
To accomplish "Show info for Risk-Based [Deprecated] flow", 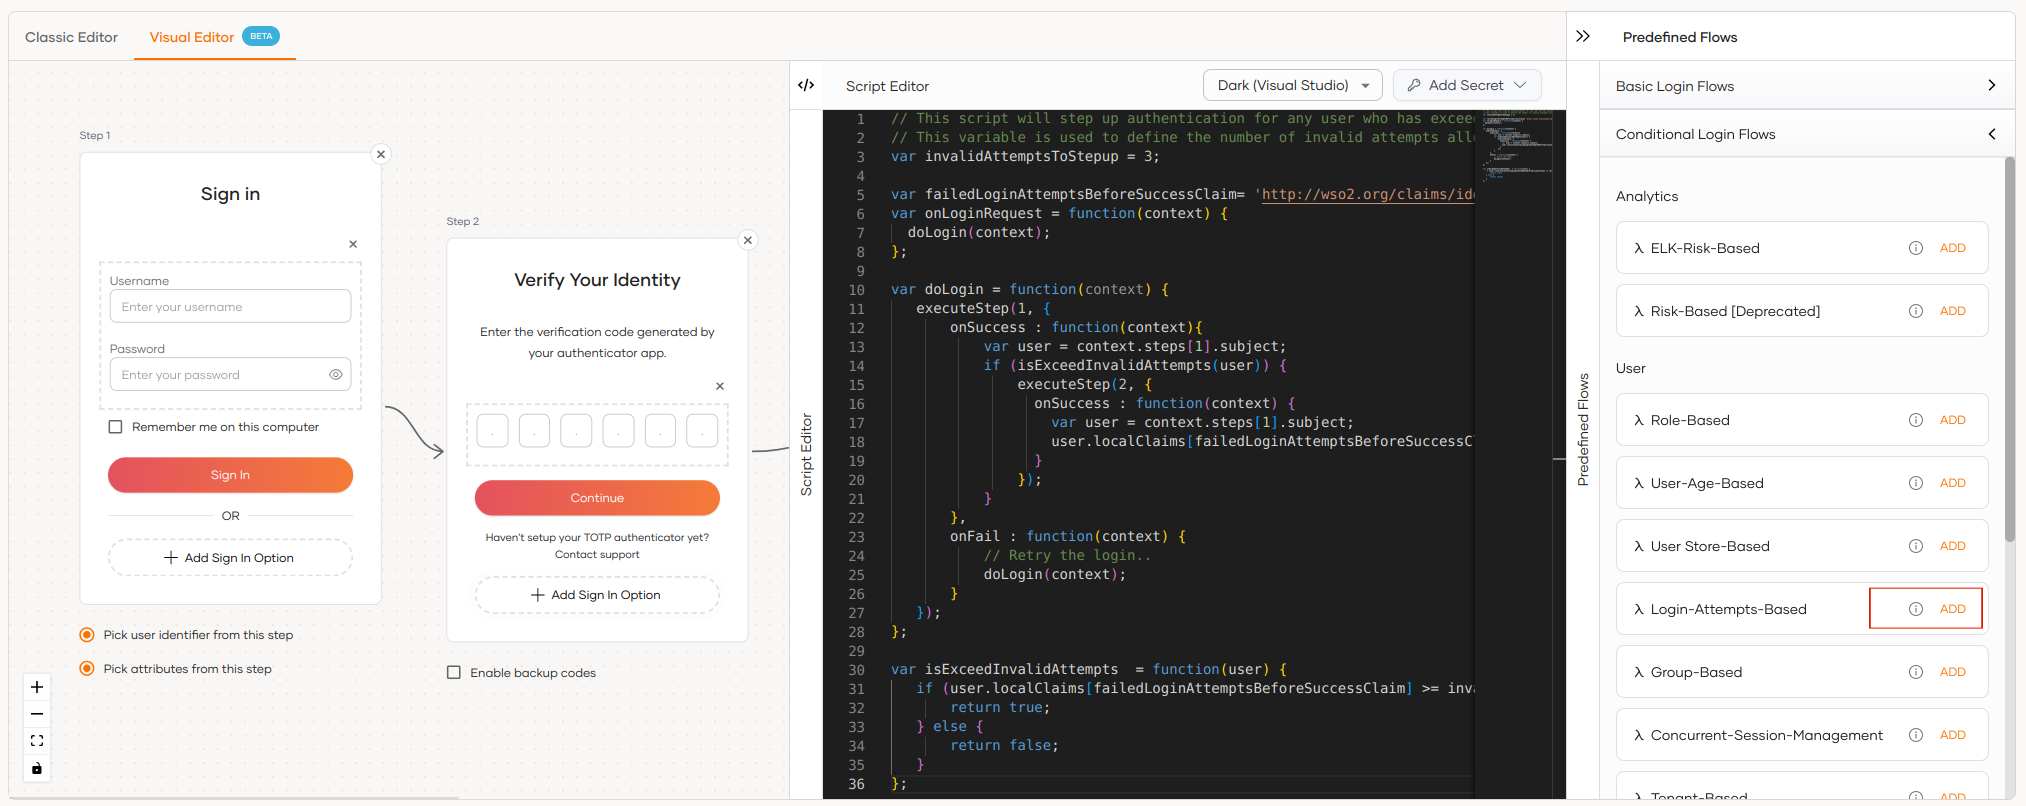I will (x=1916, y=311).
